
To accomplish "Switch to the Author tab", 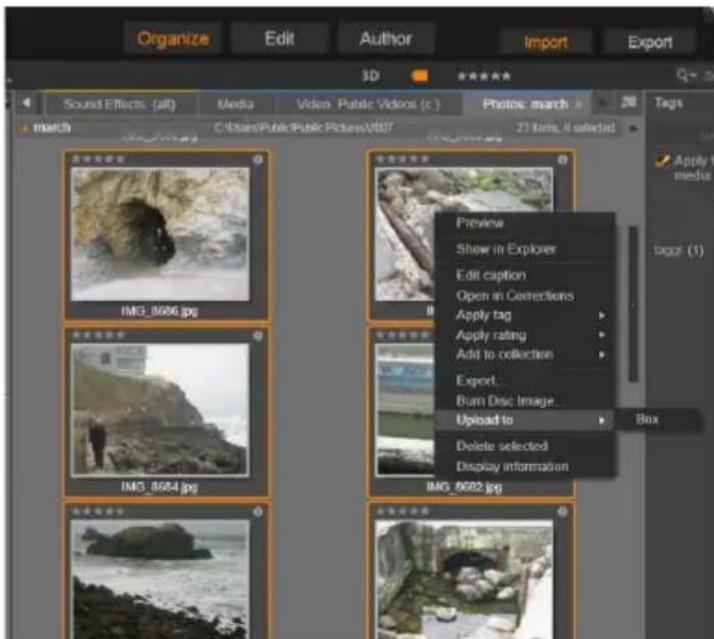I will 386,39.
